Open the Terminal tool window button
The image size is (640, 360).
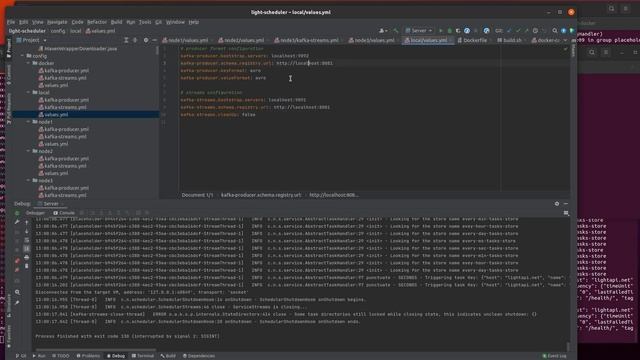(x=143, y=356)
